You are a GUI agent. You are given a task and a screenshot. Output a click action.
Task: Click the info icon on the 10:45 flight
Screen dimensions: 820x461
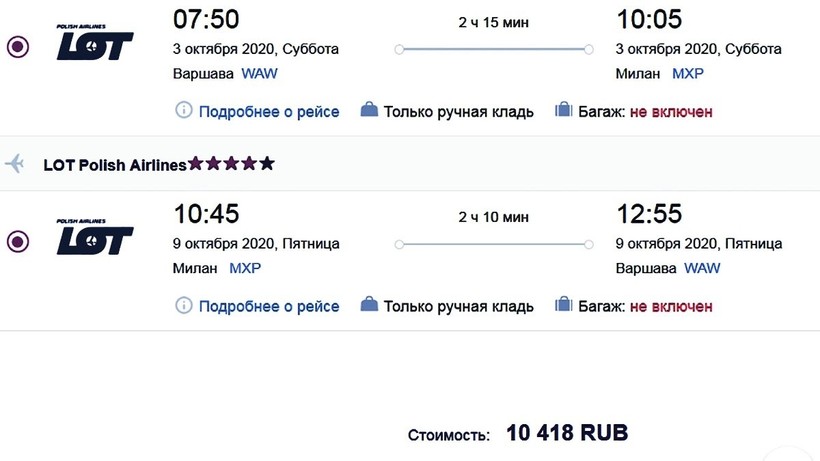[x=184, y=305]
